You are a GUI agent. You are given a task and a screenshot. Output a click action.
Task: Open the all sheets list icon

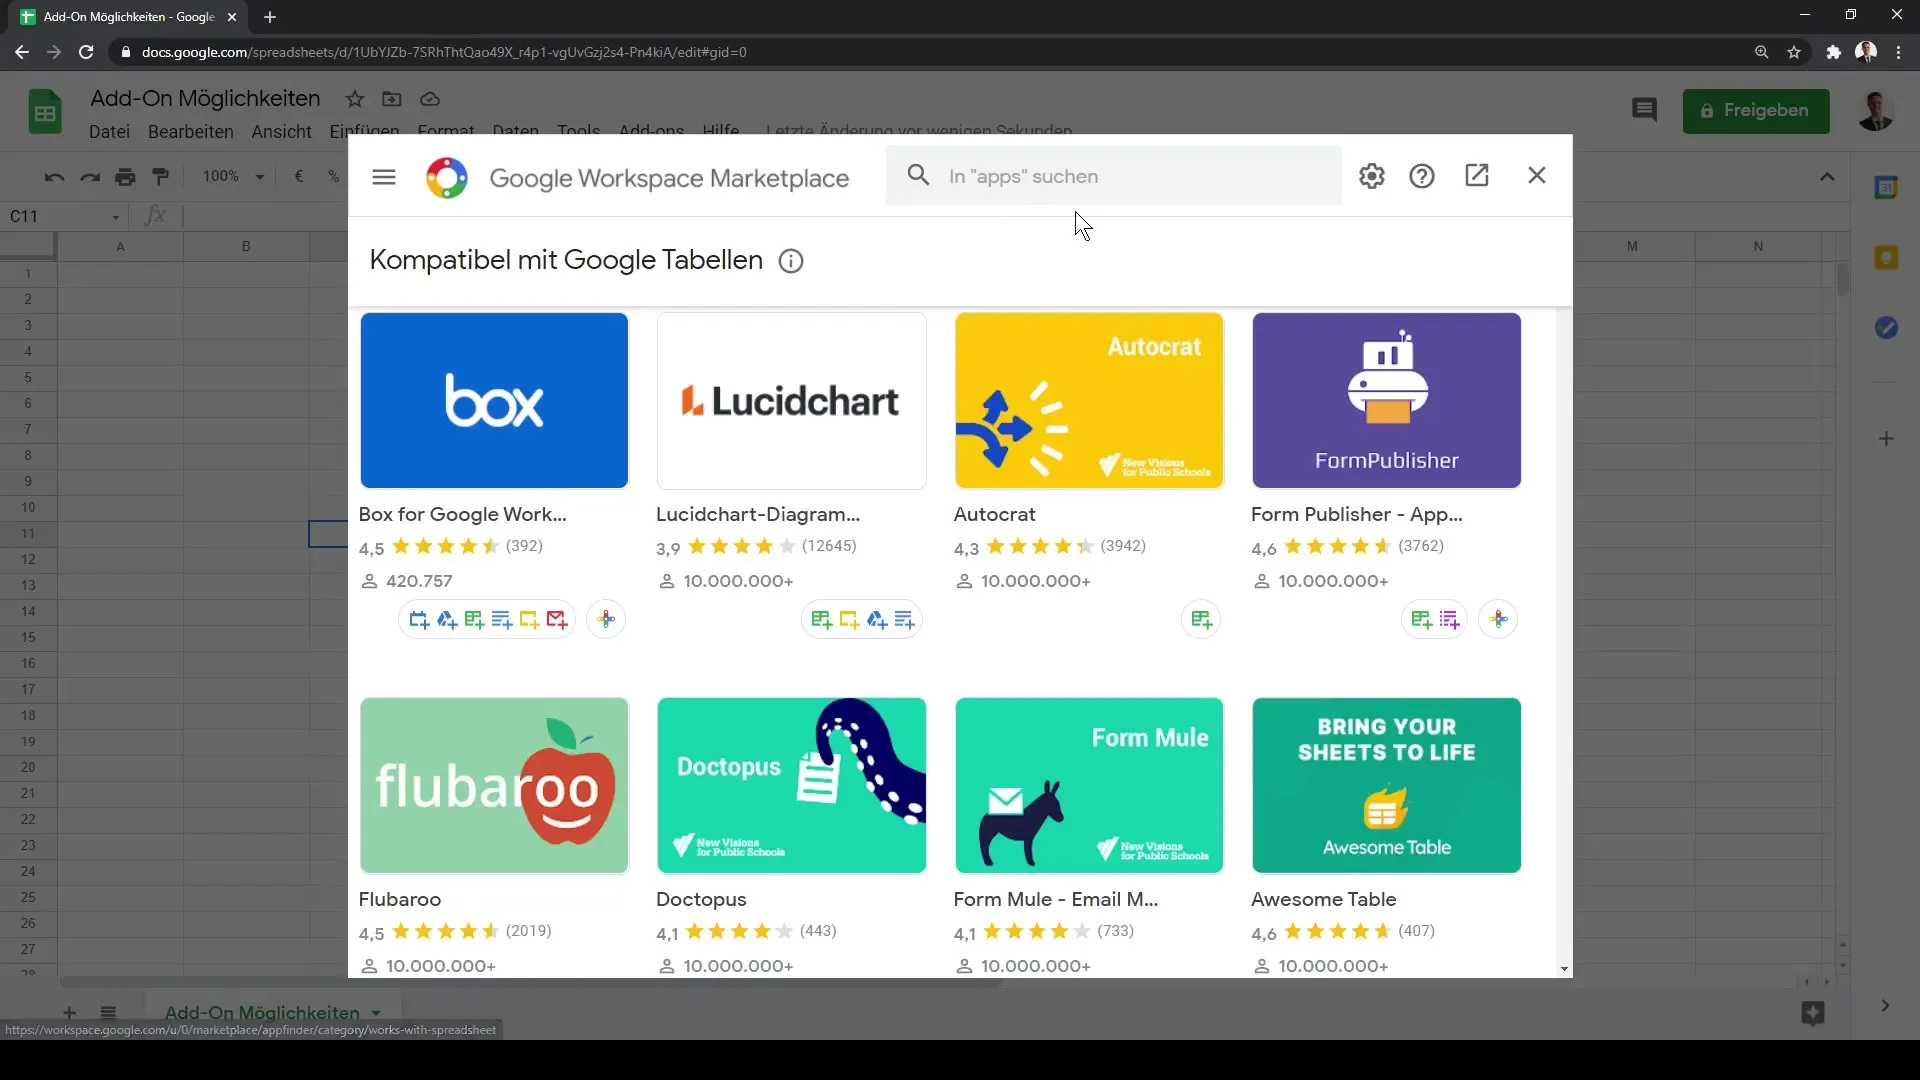coord(109,1012)
